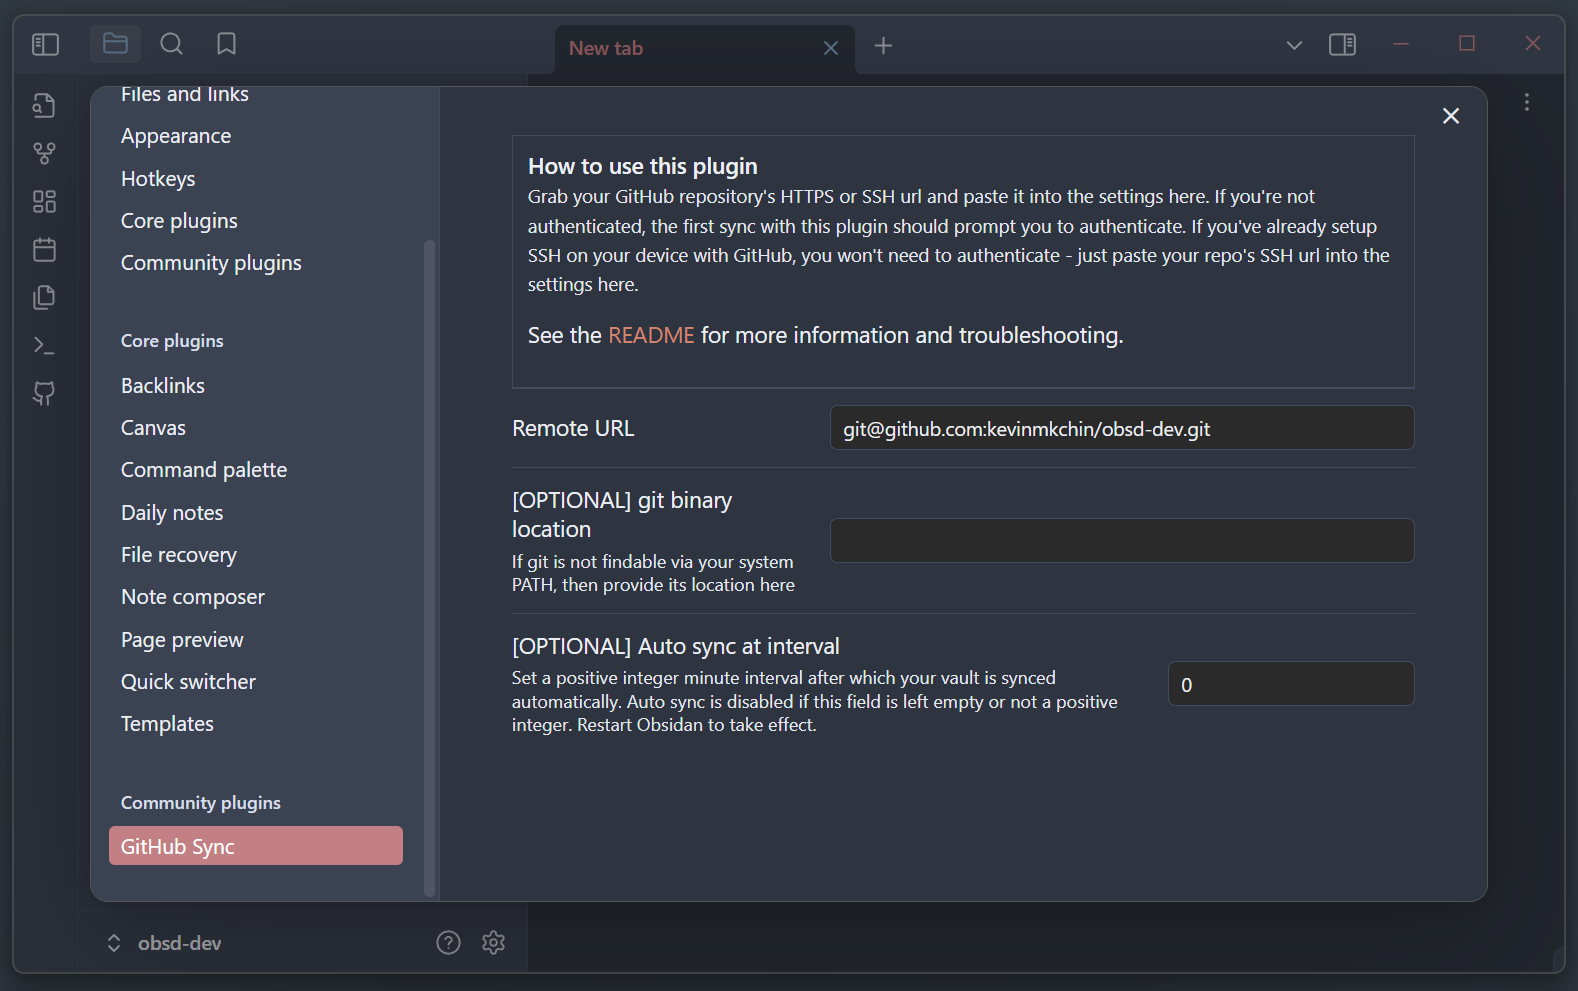Click the GitHub Sync ribbon icon
This screenshot has height=991, width=1578.
pos(44,393)
